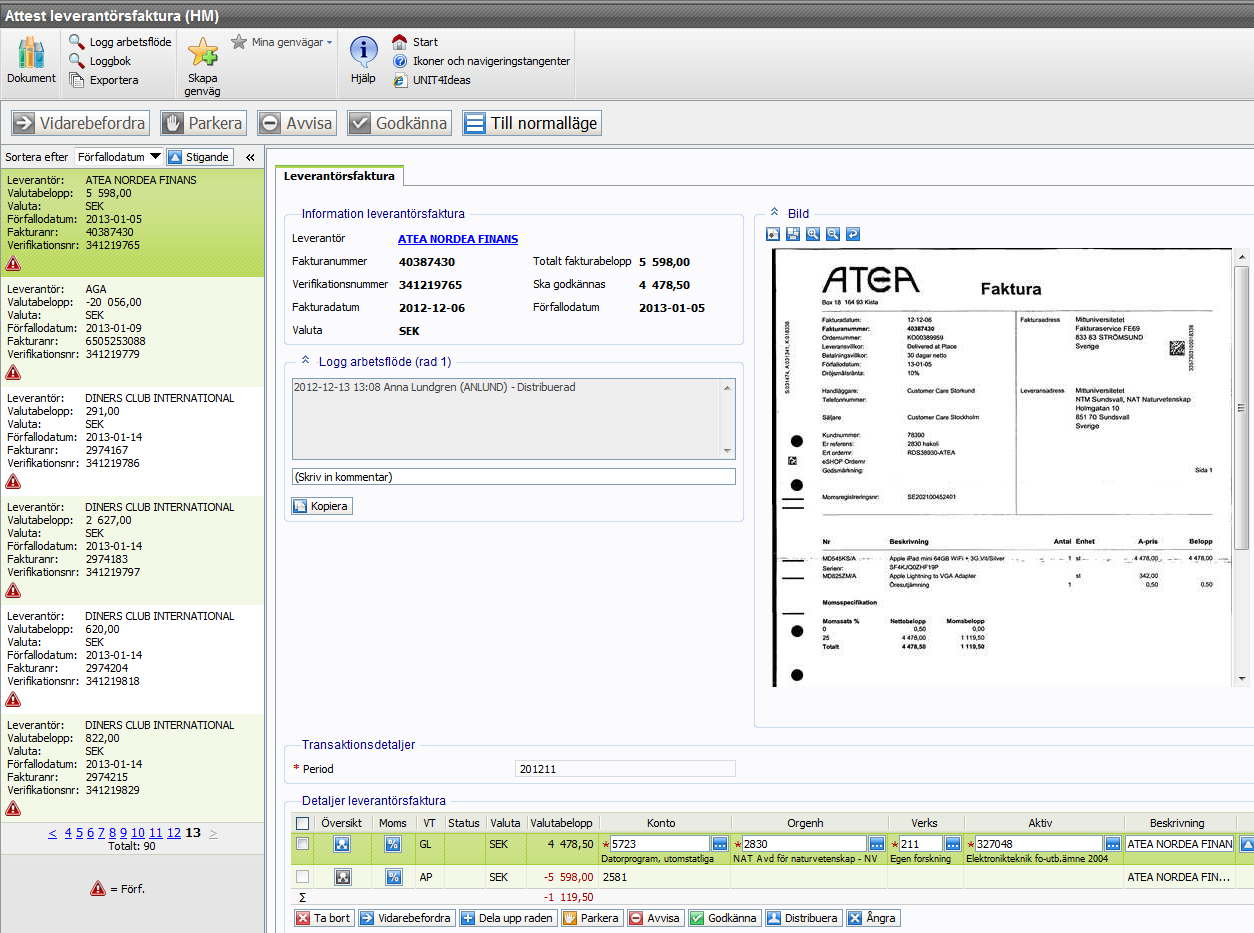The width and height of the screenshot is (1254, 933).
Task: Toggle the Stigande sort order button
Action: point(200,157)
